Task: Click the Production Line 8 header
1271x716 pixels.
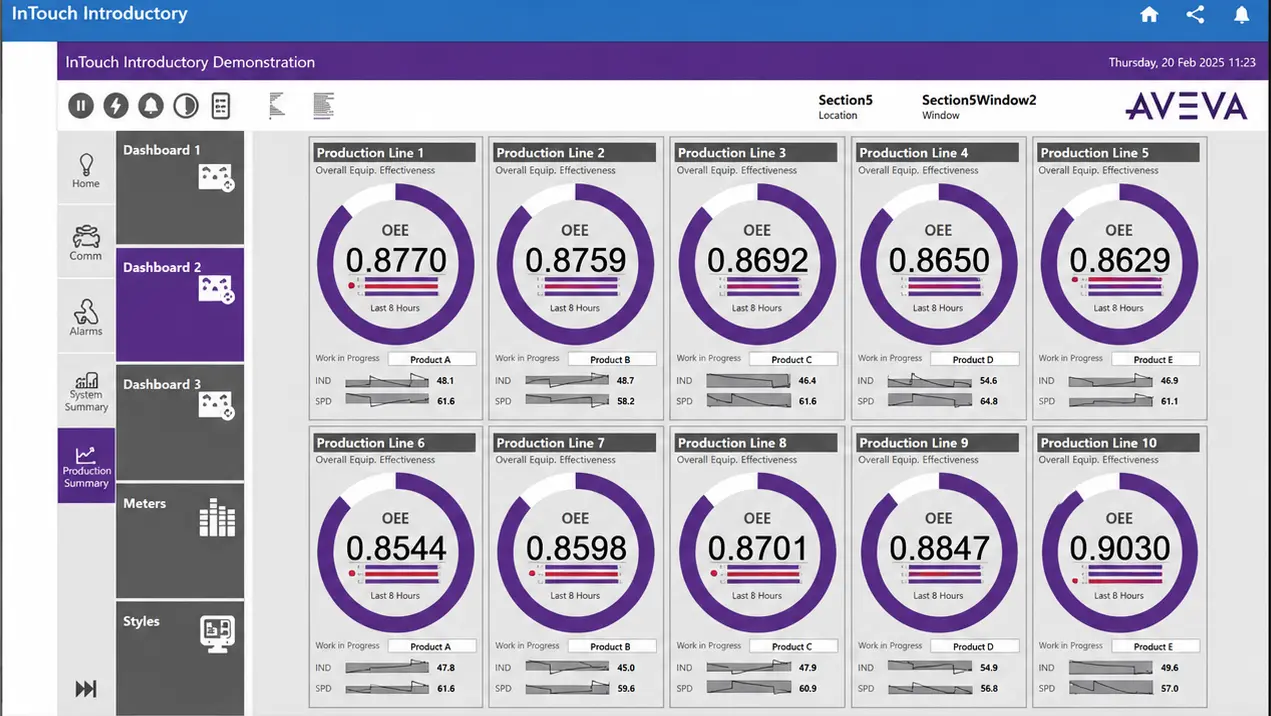Action: (x=757, y=443)
